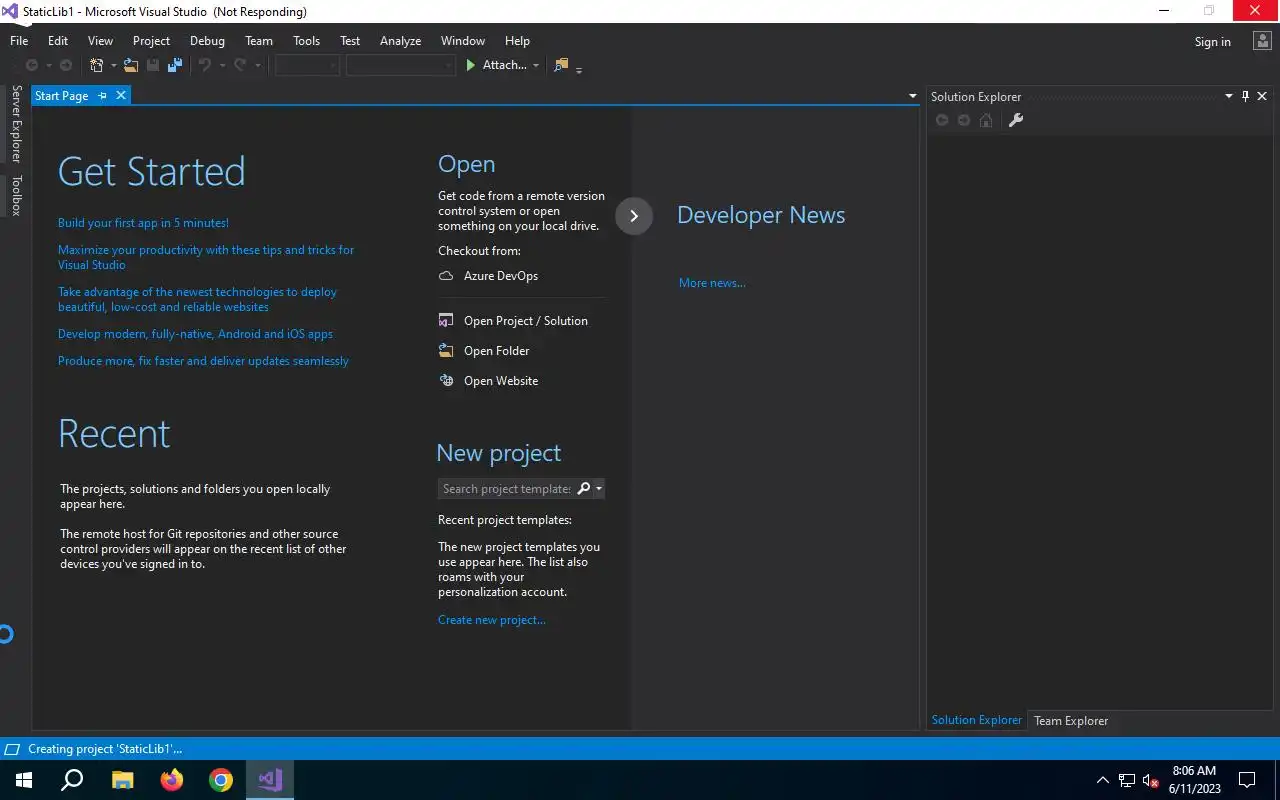Image resolution: width=1280 pixels, height=800 pixels.
Task: Toggle Solution Explorer auto-hide pin
Action: pyautogui.click(x=1245, y=97)
